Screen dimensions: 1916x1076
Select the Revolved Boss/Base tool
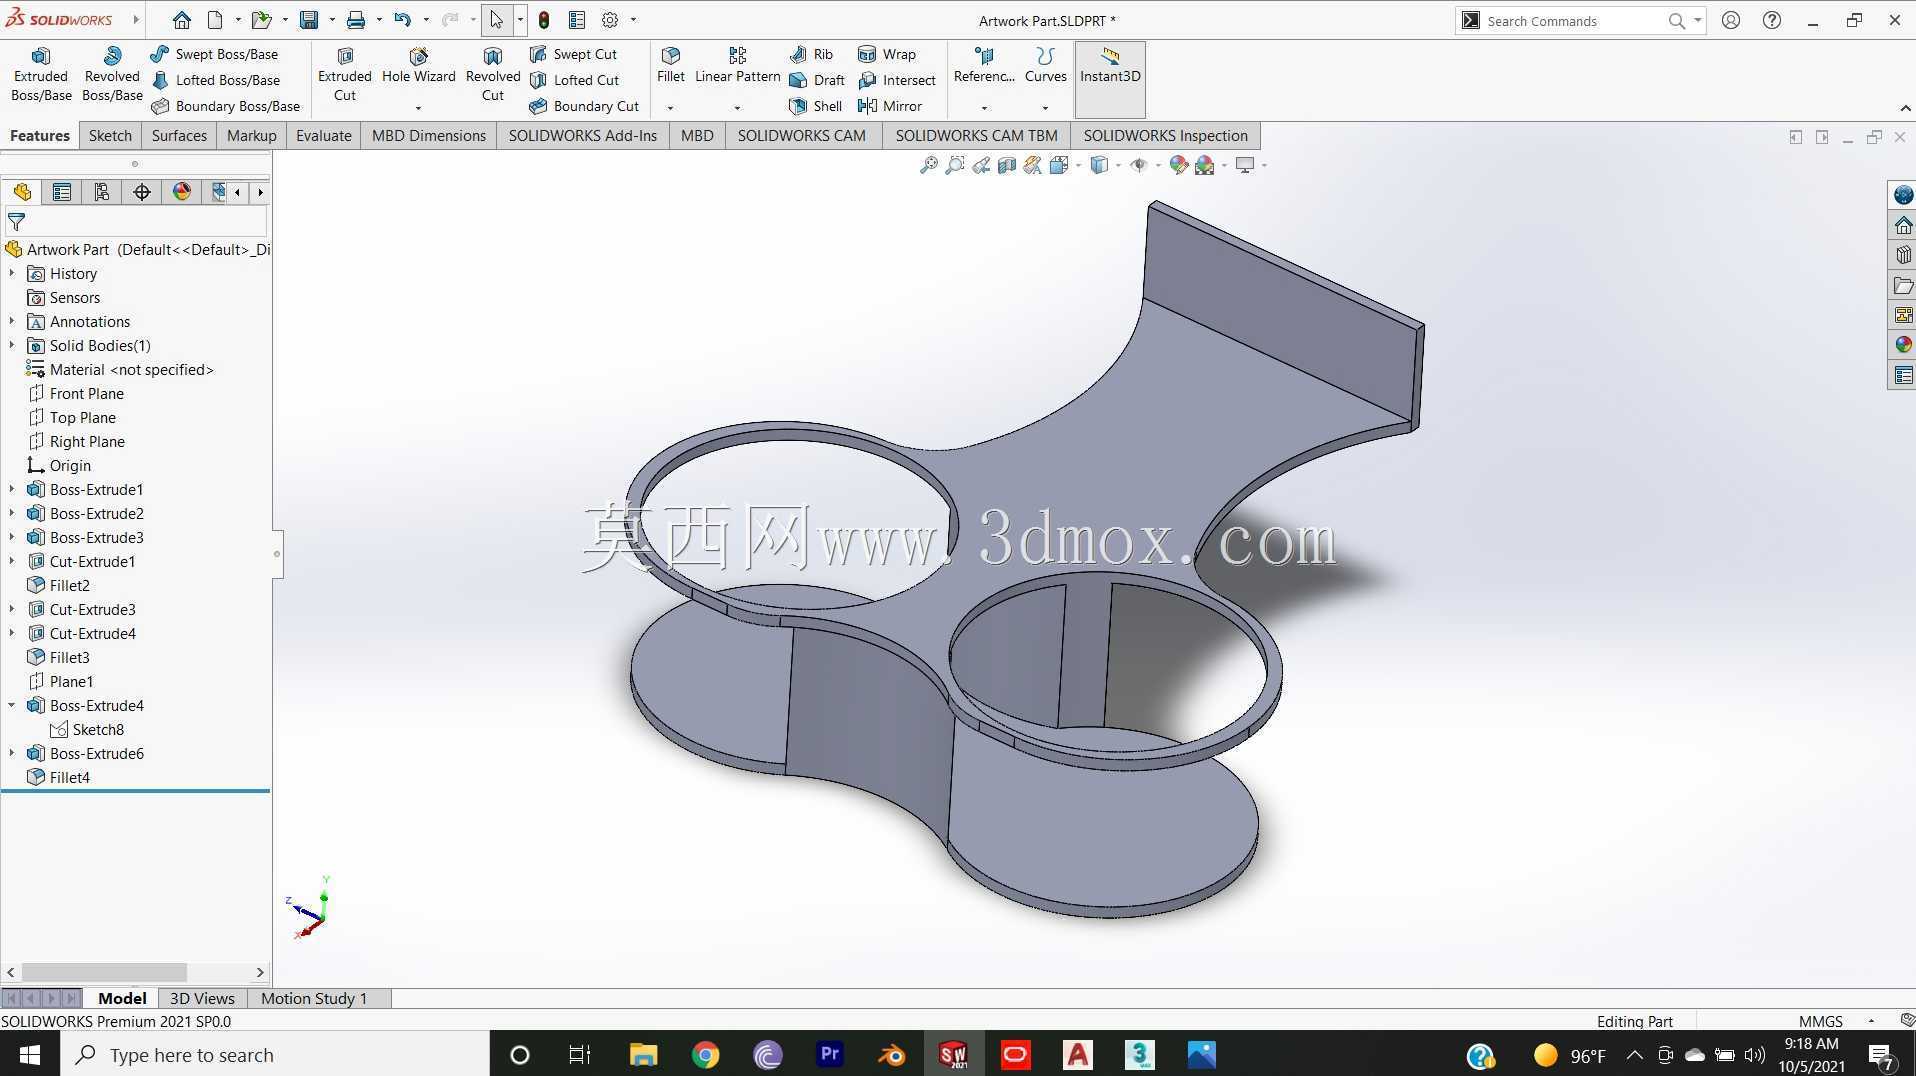112,75
